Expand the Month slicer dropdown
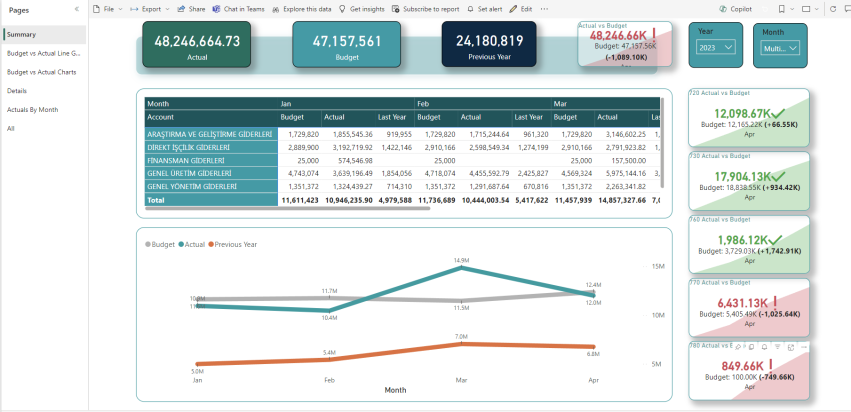The height and width of the screenshot is (412, 851). point(780,48)
